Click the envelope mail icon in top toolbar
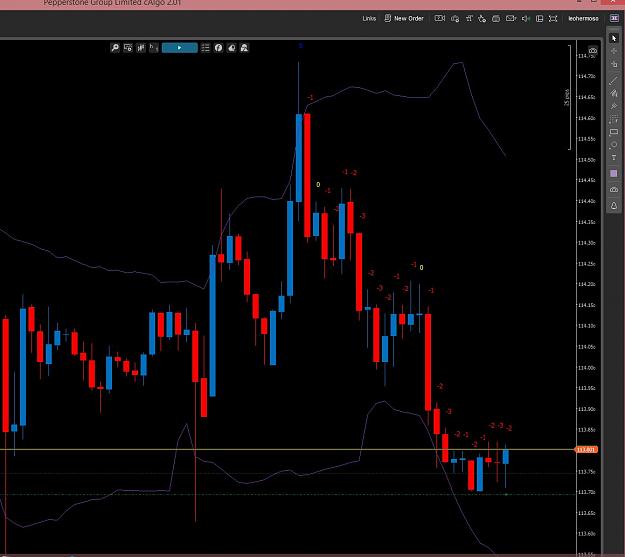The height and width of the screenshot is (557, 625). pos(511,18)
